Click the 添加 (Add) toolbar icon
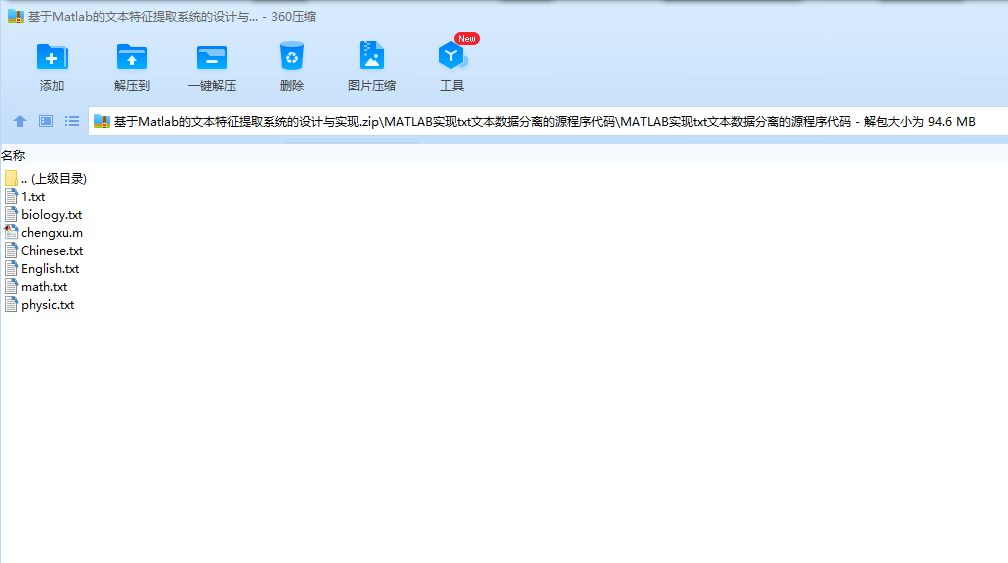Screen dimensions: 1008x563 (x=51, y=57)
